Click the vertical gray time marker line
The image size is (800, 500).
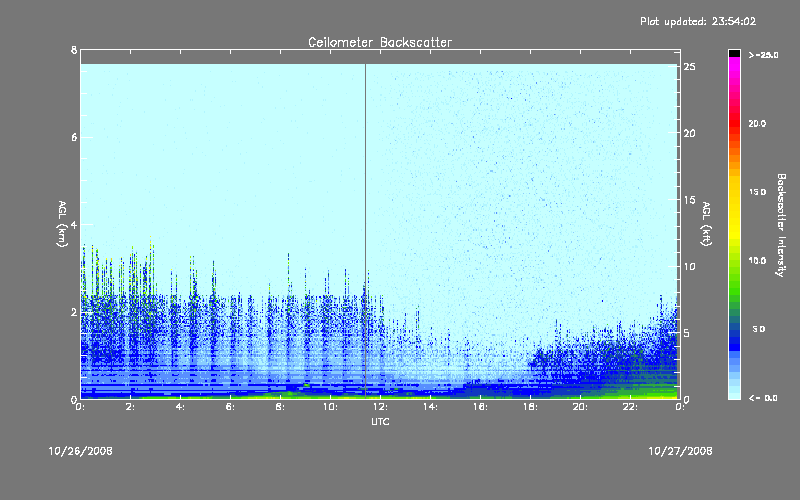click(x=365, y=231)
